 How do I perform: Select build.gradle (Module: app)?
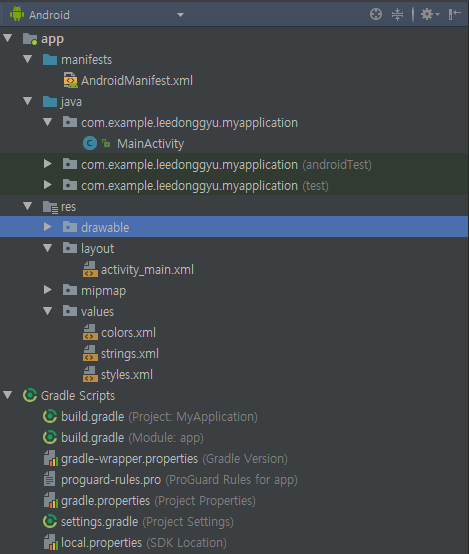click(x=133, y=438)
